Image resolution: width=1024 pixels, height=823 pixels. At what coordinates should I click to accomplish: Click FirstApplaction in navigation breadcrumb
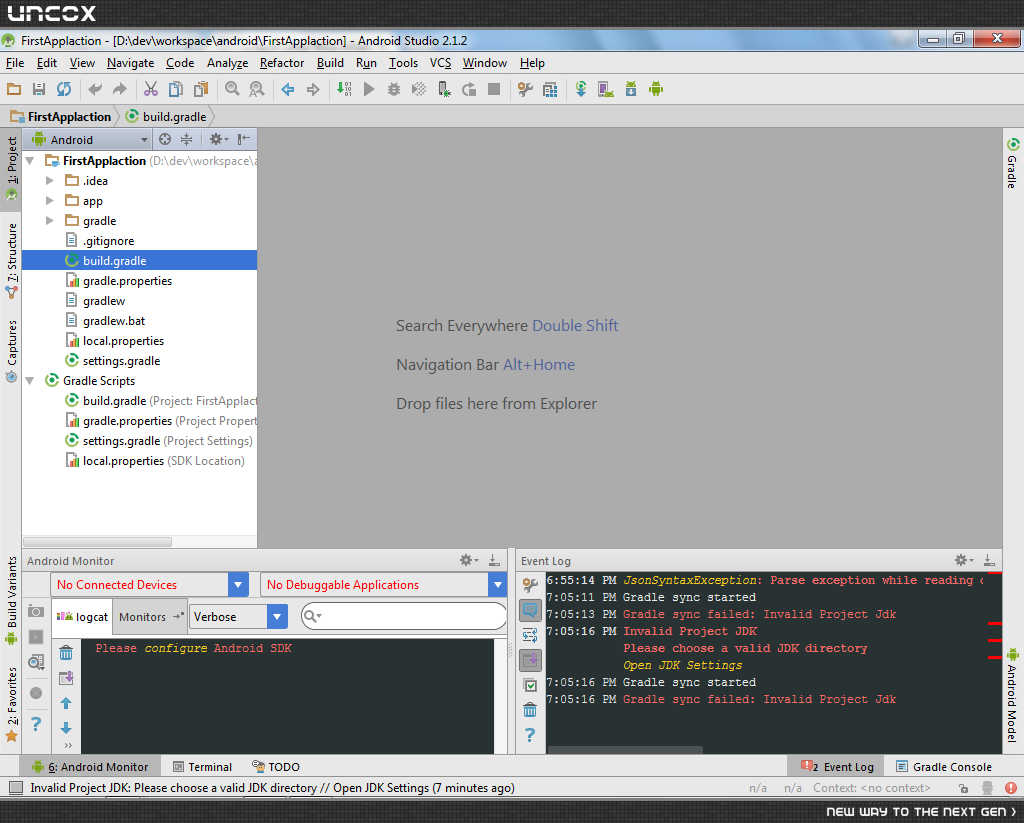[x=61, y=116]
